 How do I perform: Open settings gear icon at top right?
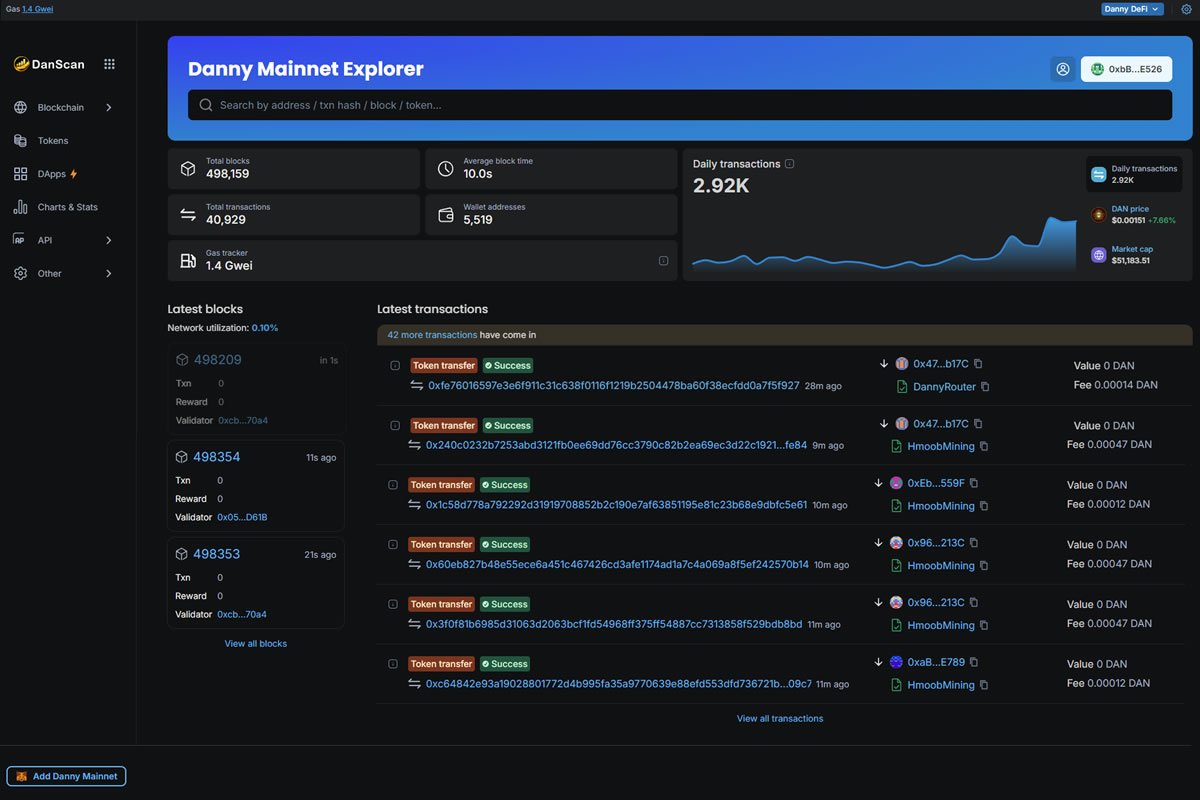pos(1186,9)
